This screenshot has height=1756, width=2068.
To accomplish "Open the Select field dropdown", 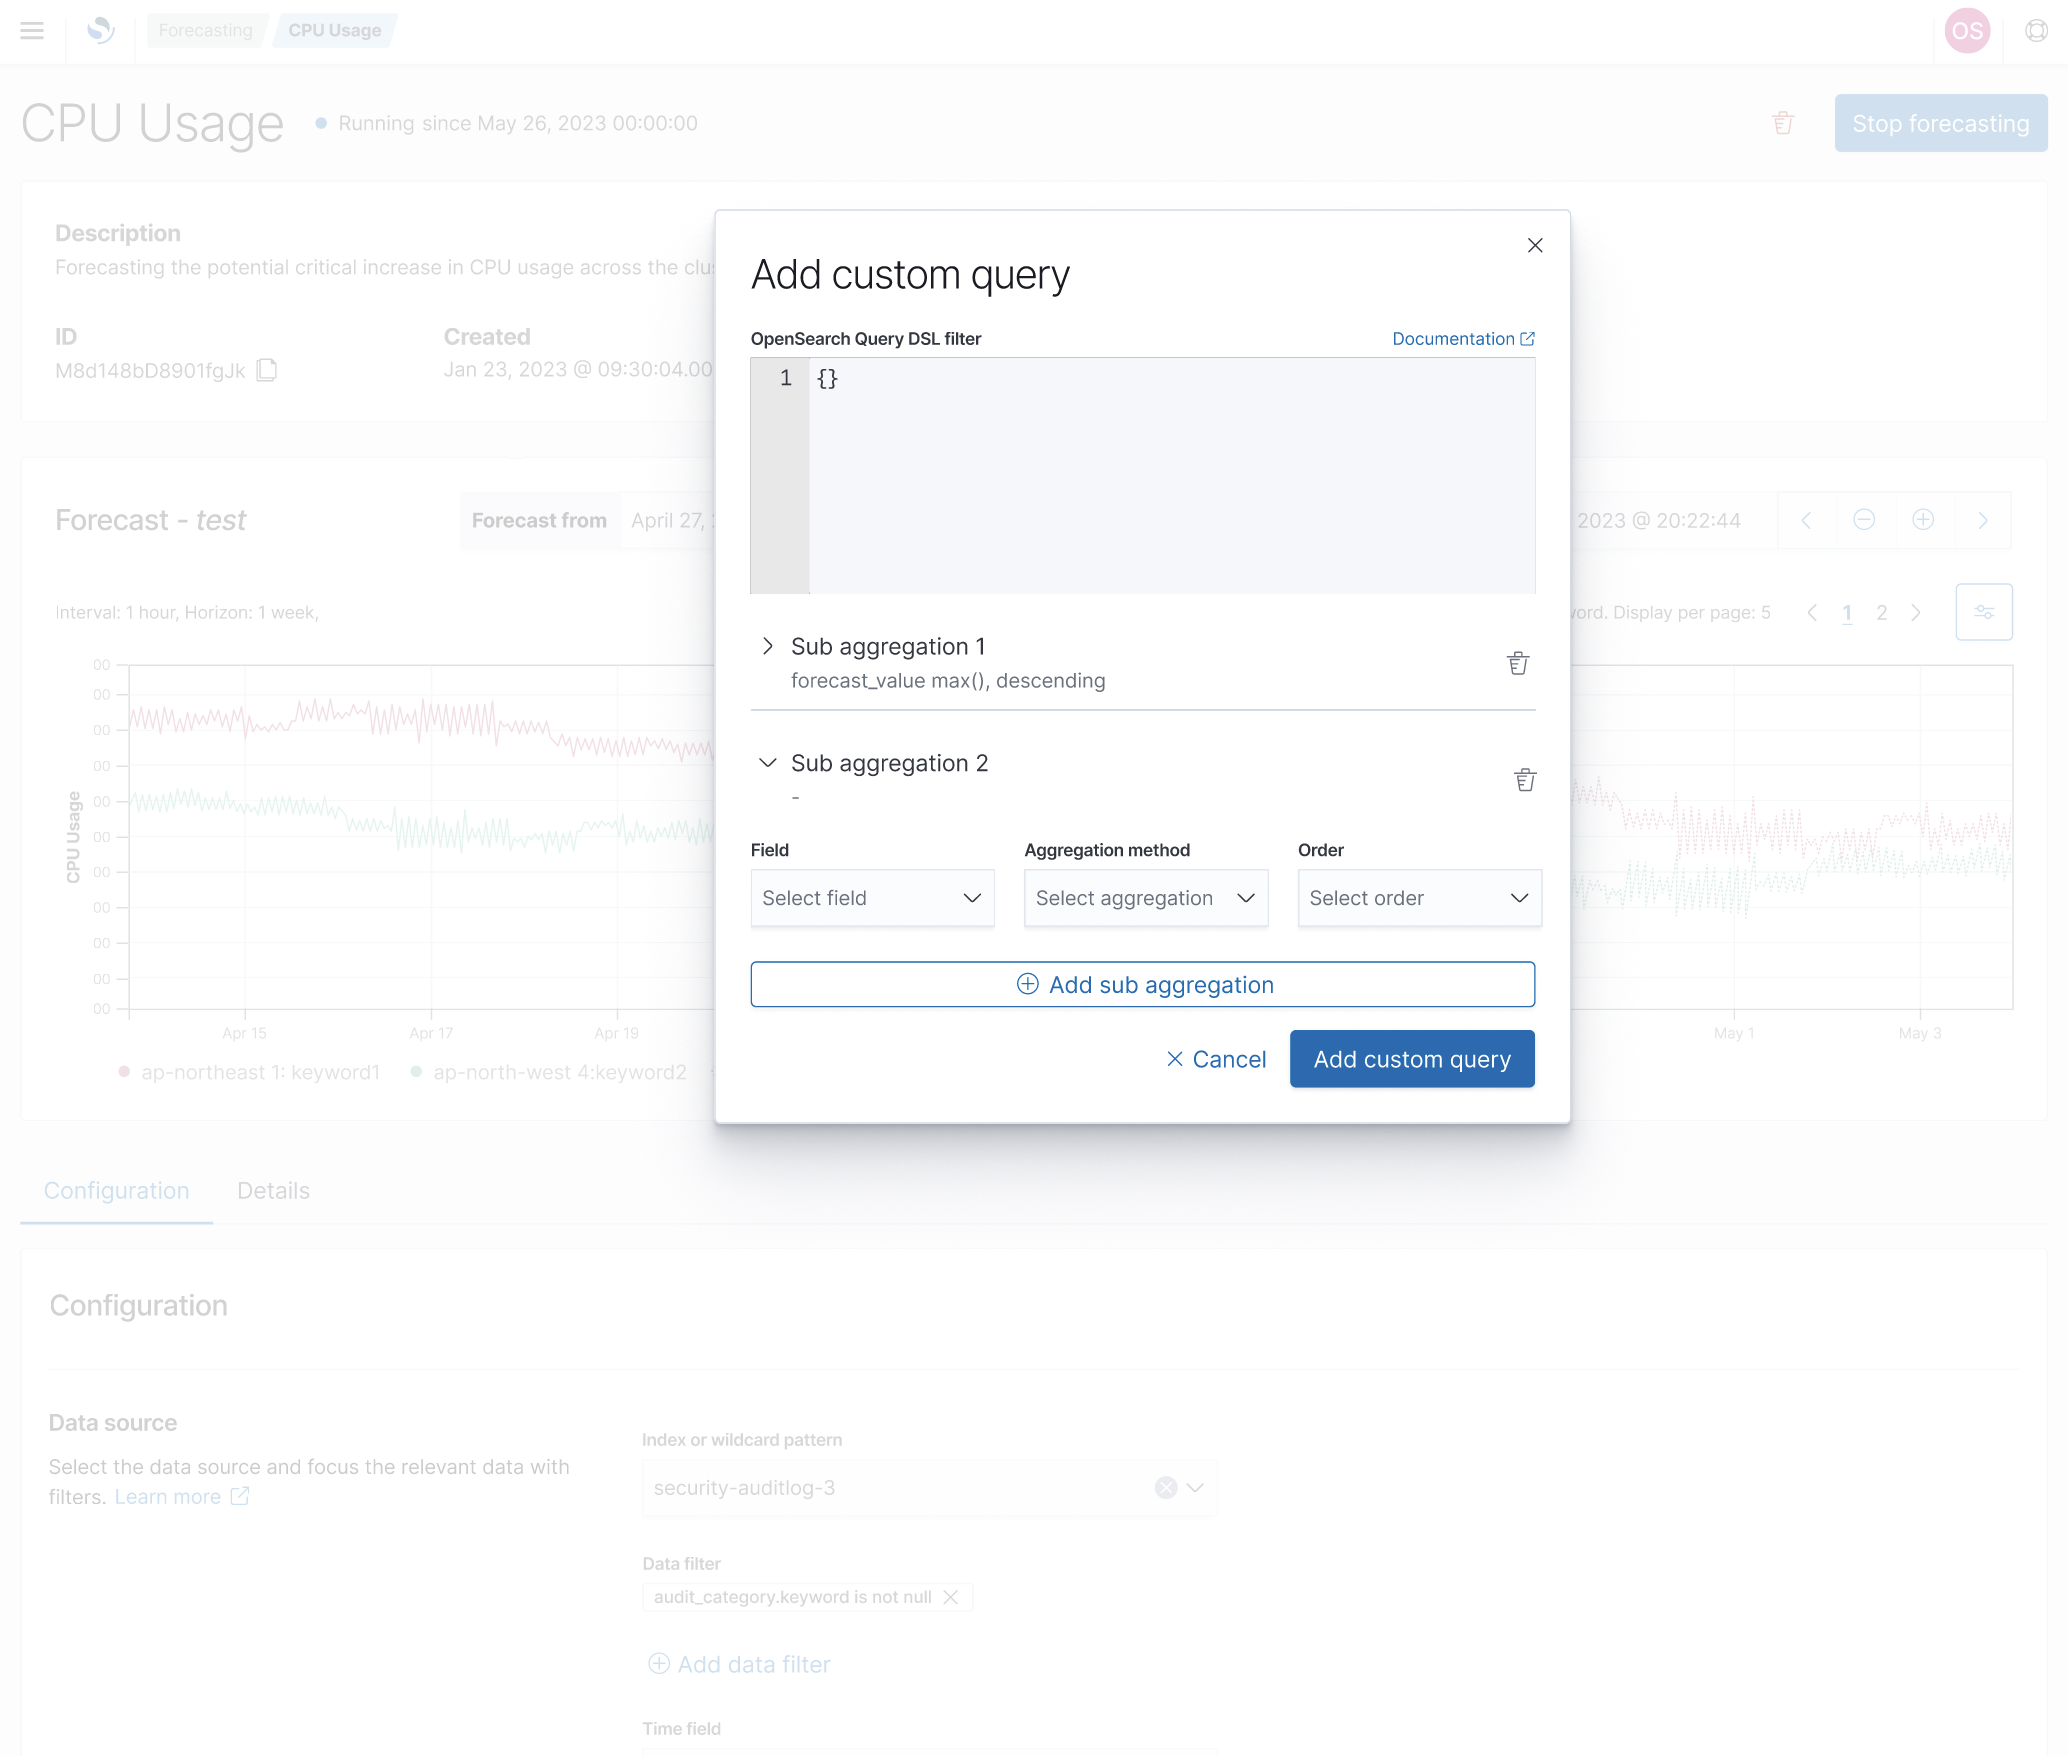I will tap(871, 897).
